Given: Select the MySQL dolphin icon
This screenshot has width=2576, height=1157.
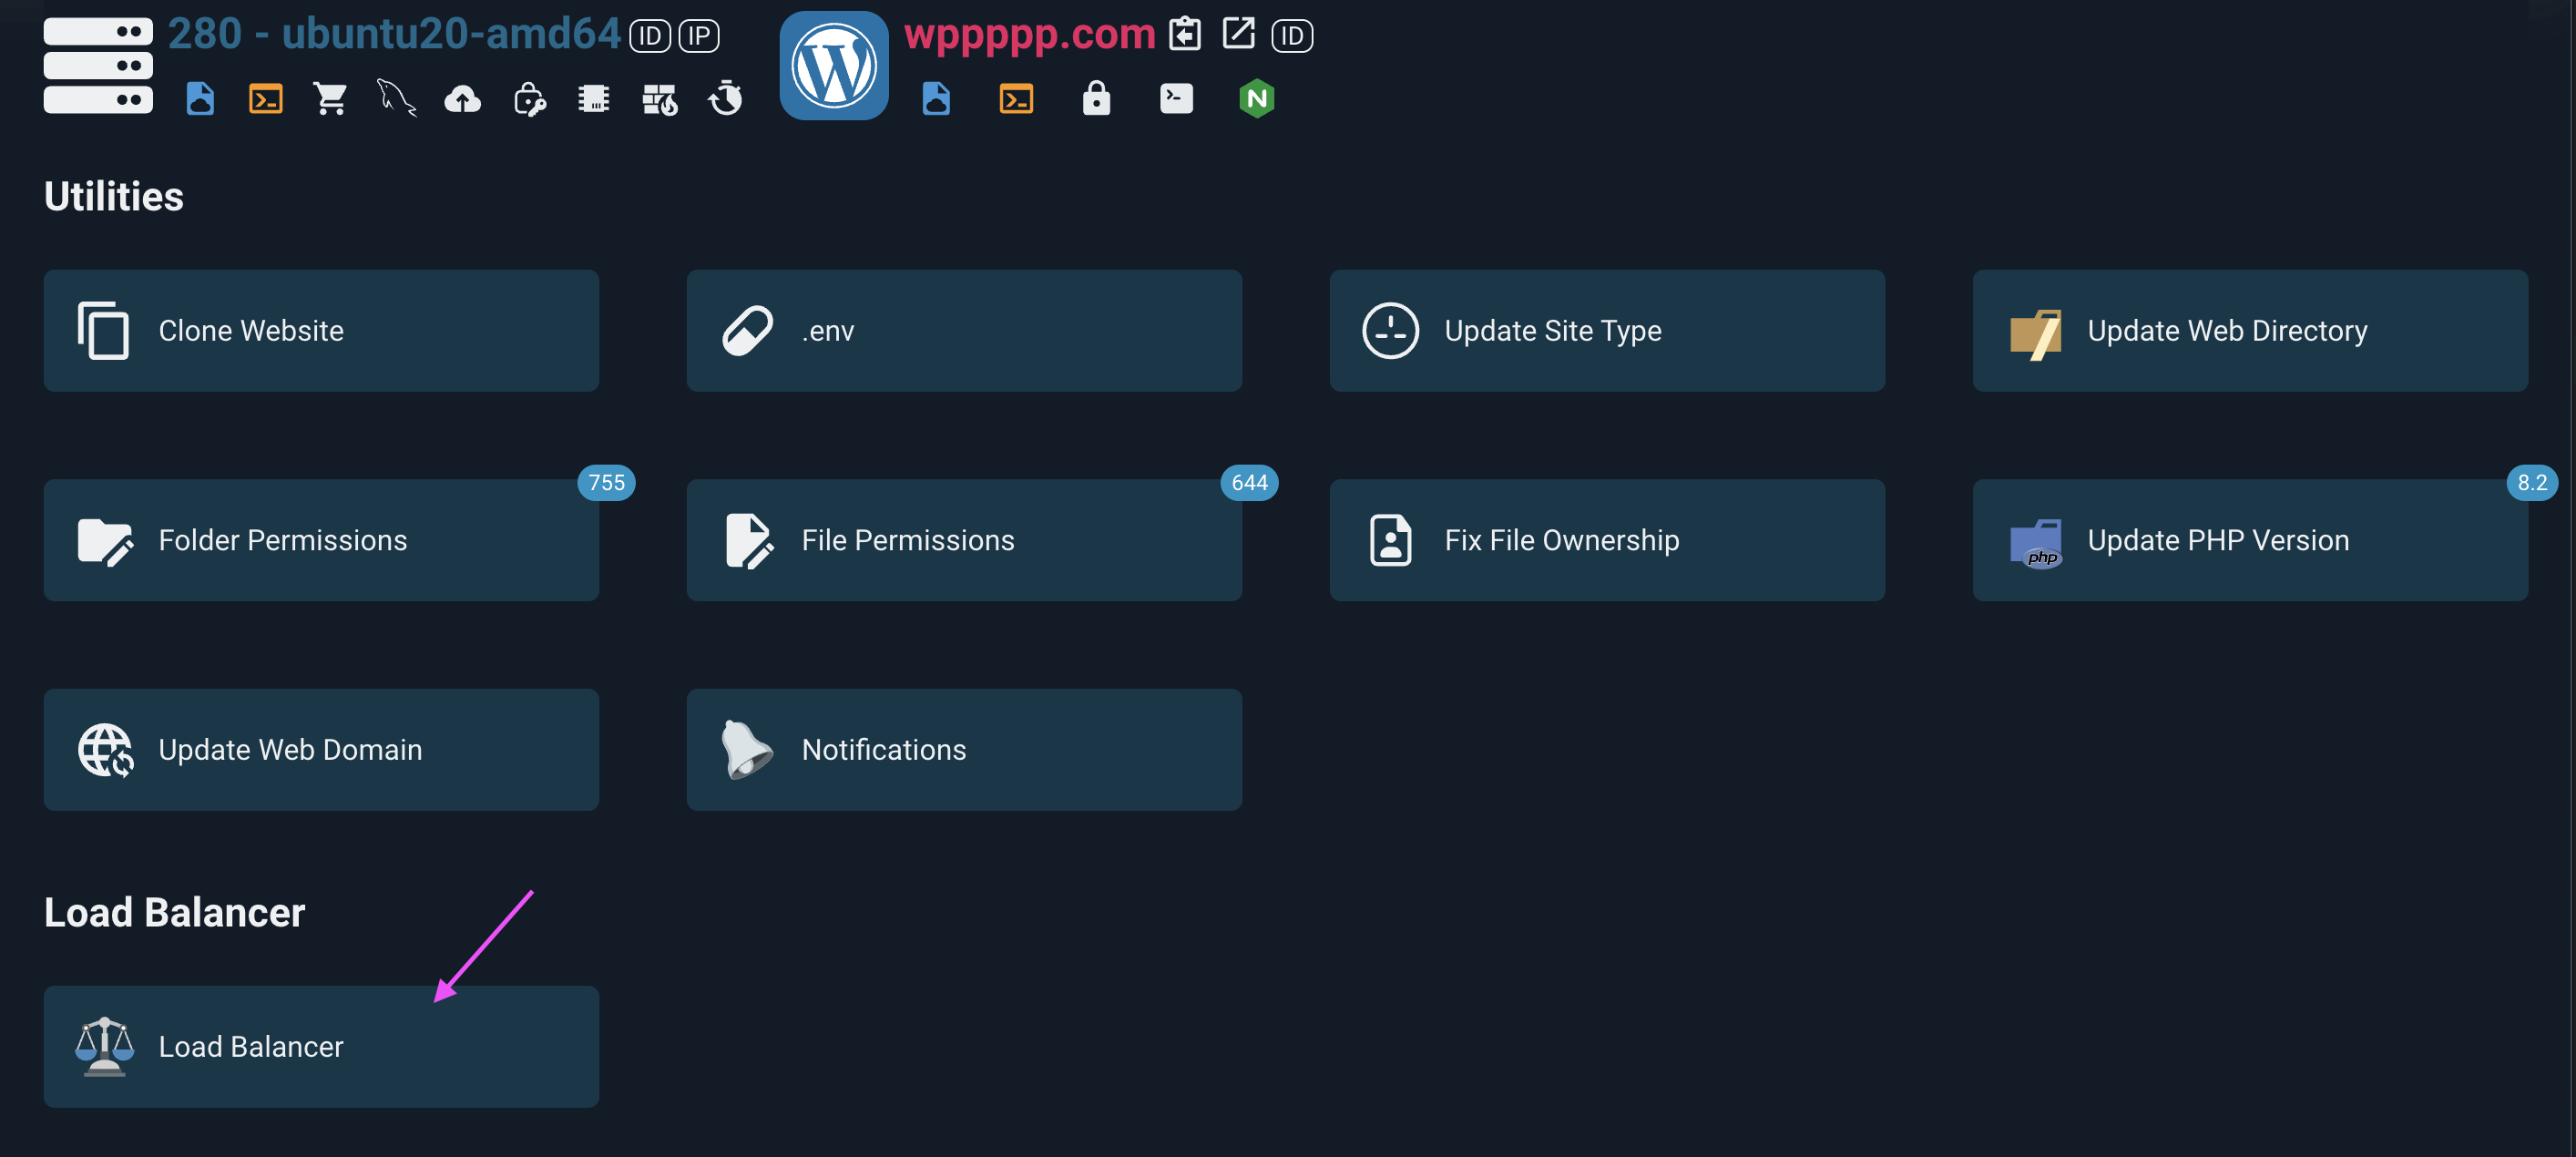Looking at the screenshot, I should (396, 98).
